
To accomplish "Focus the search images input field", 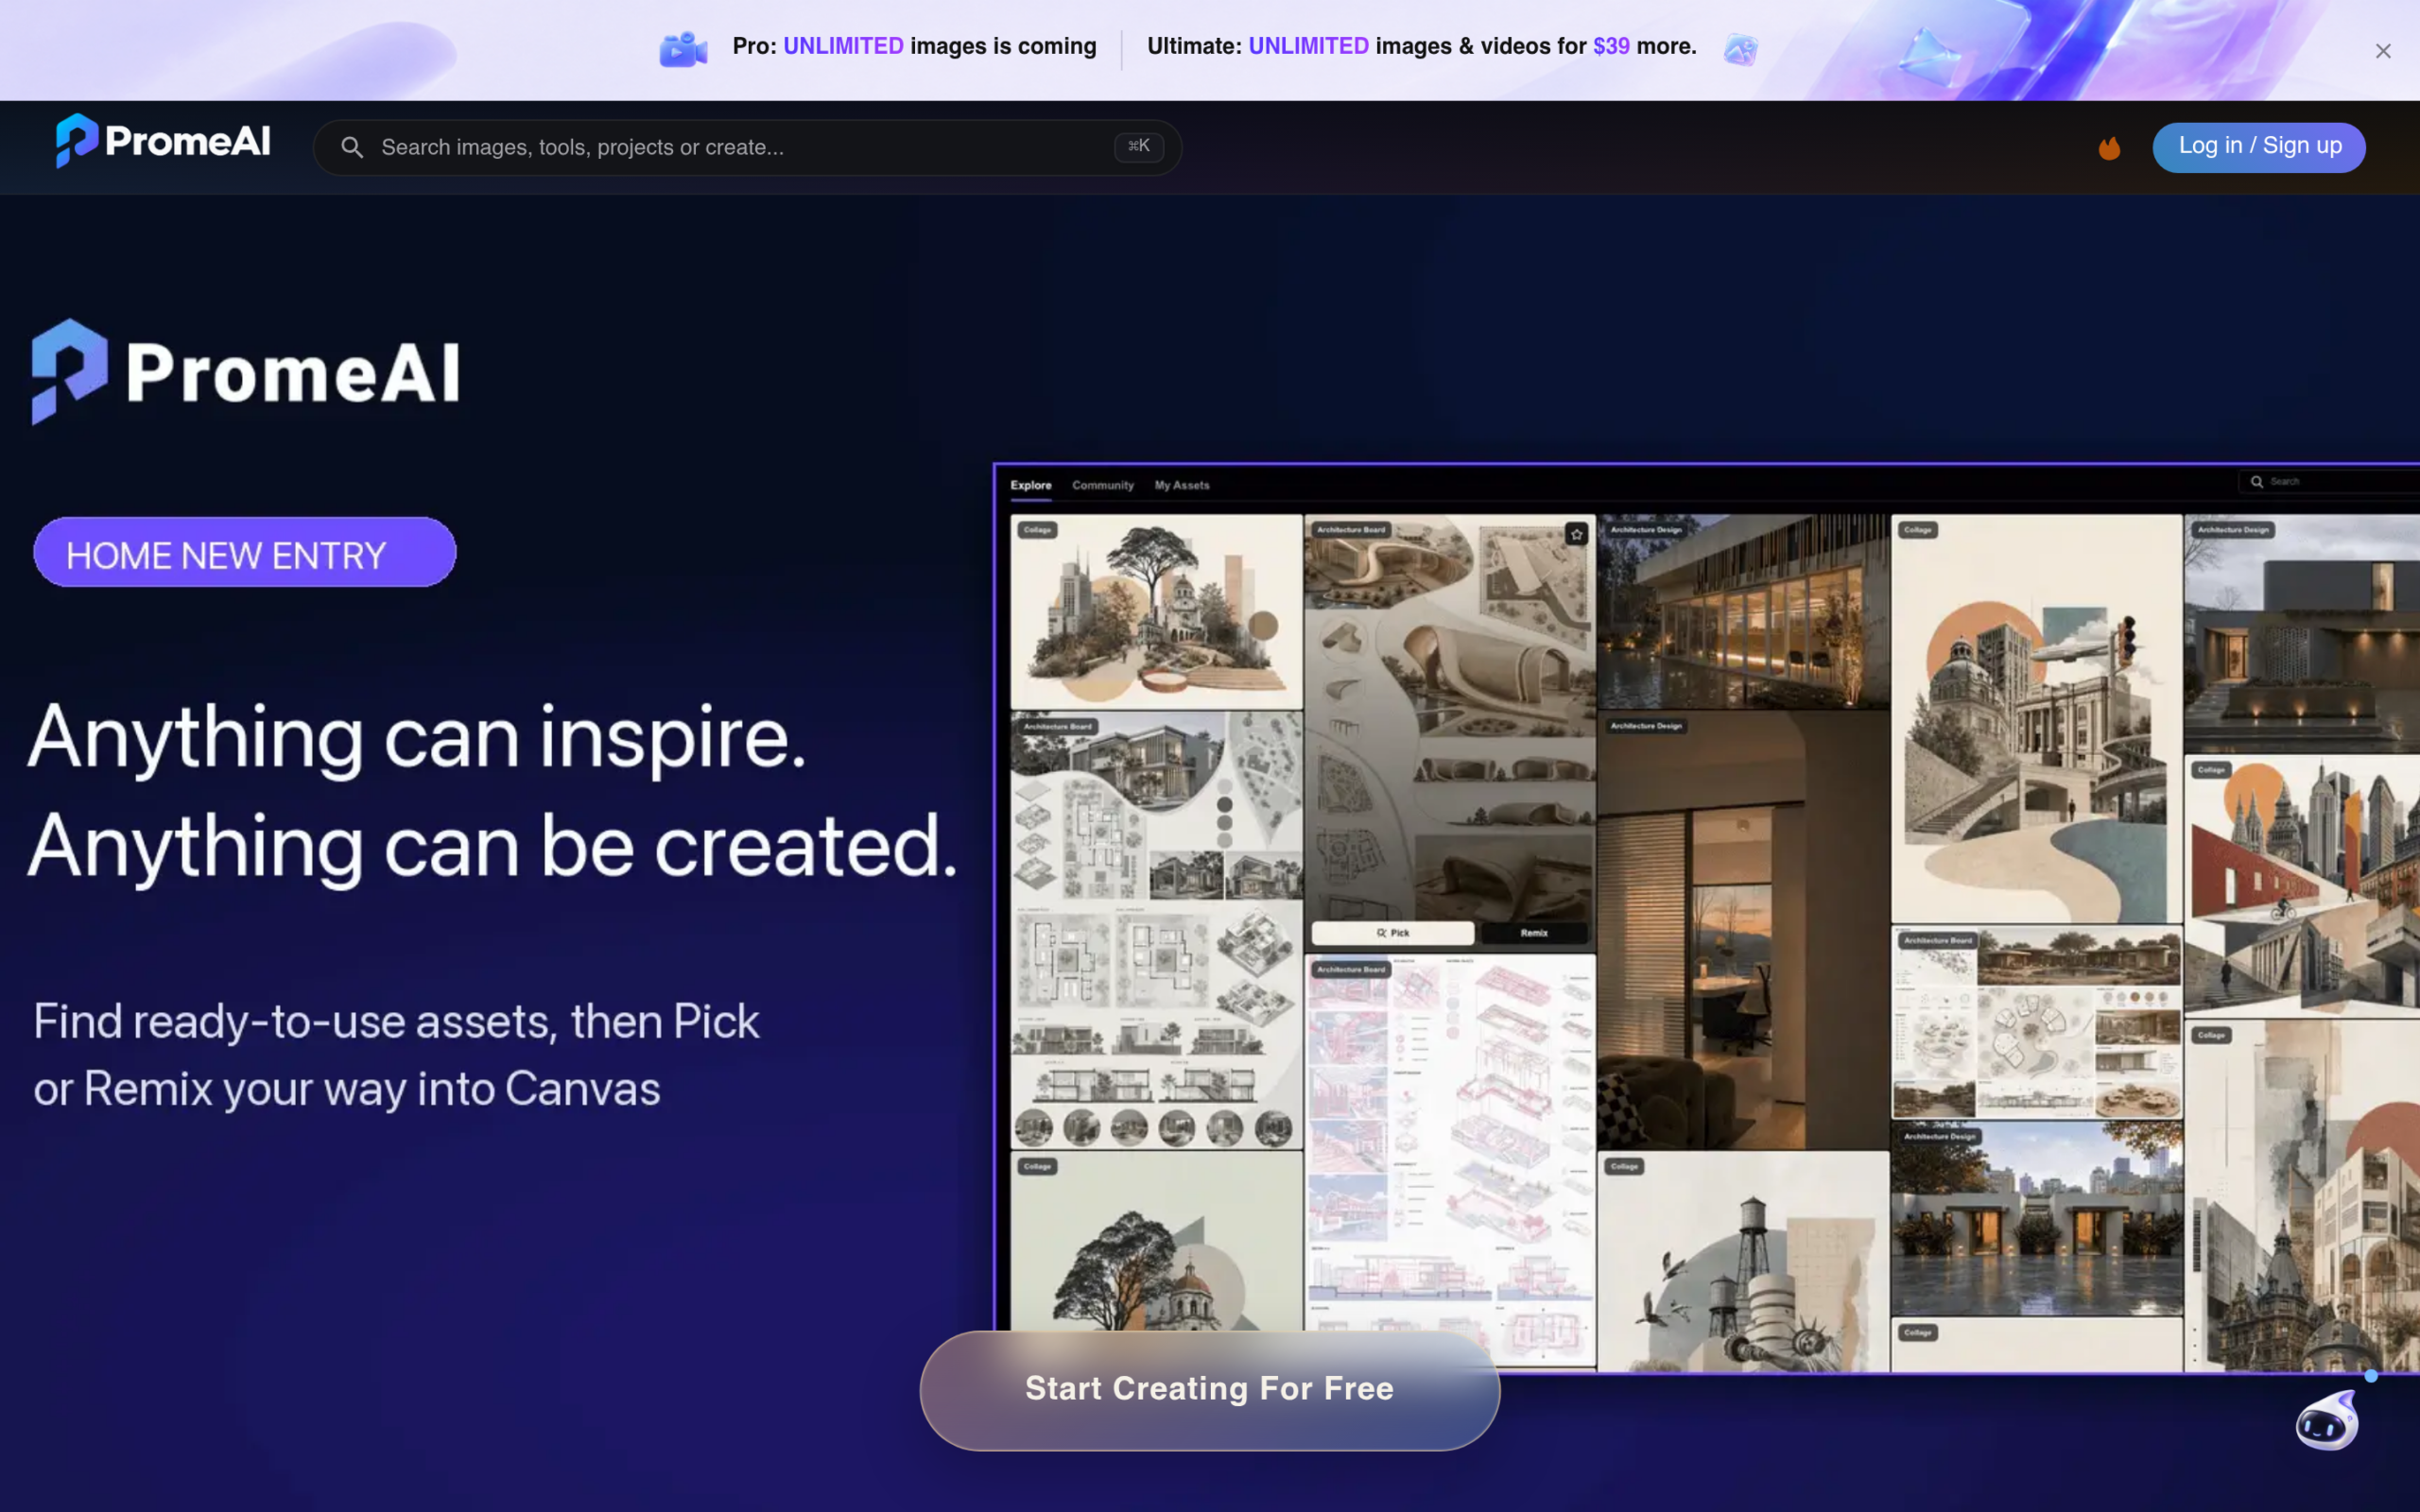I will tap(747, 148).
